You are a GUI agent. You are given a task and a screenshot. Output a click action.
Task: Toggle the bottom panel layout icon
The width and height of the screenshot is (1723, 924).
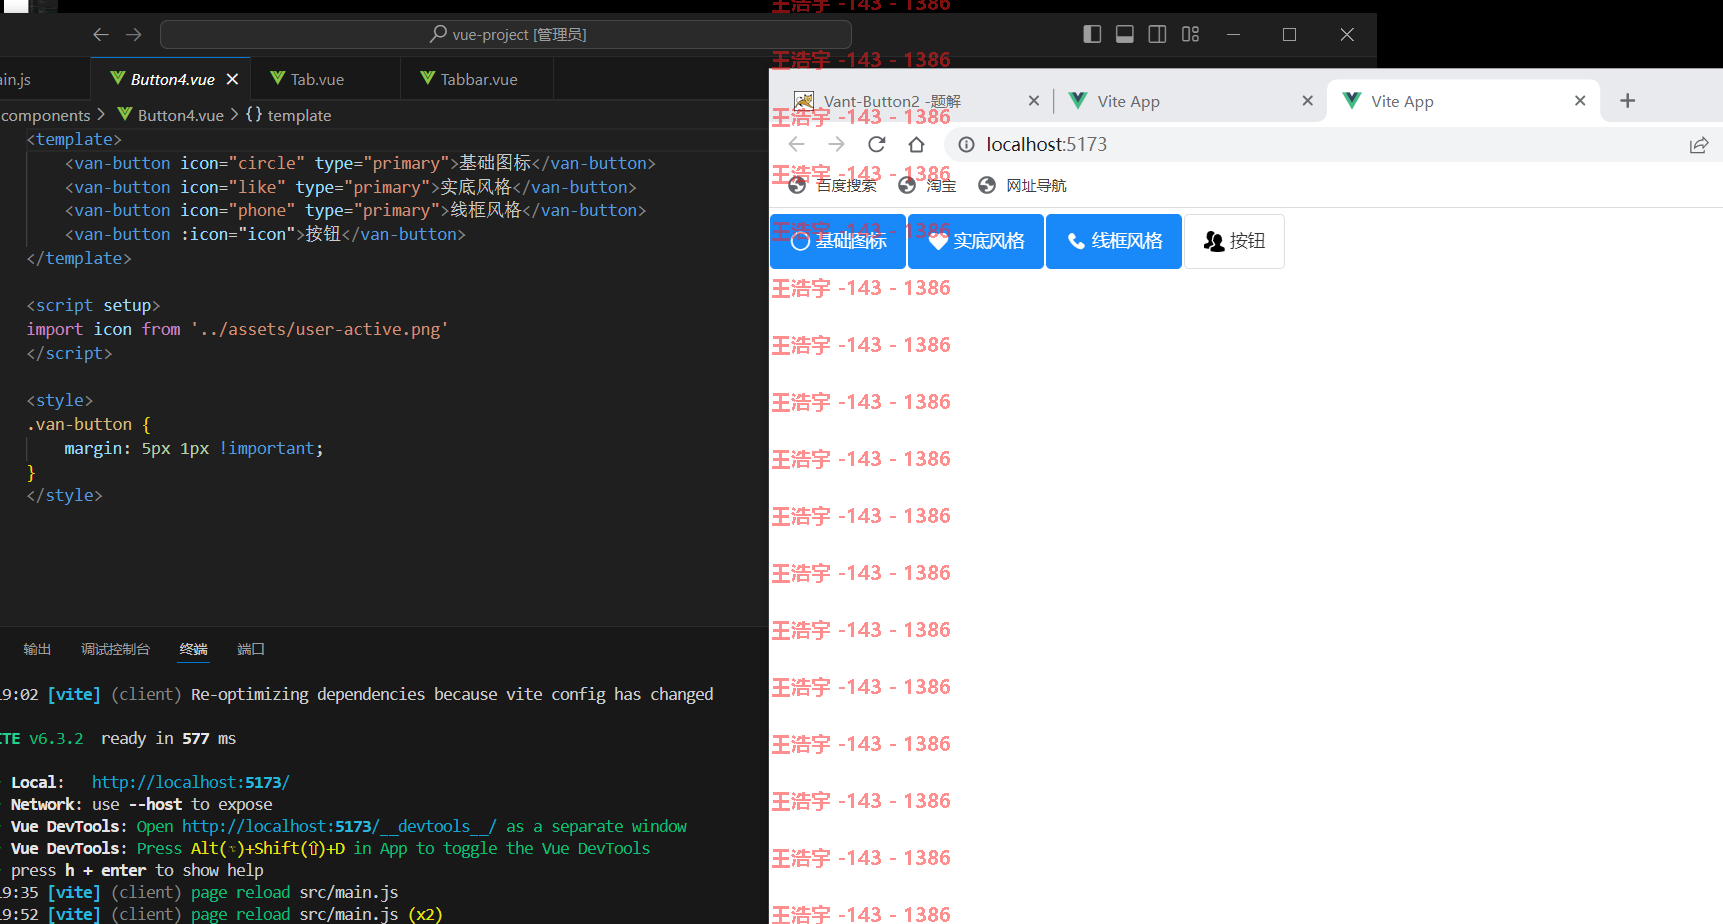(1125, 34)
